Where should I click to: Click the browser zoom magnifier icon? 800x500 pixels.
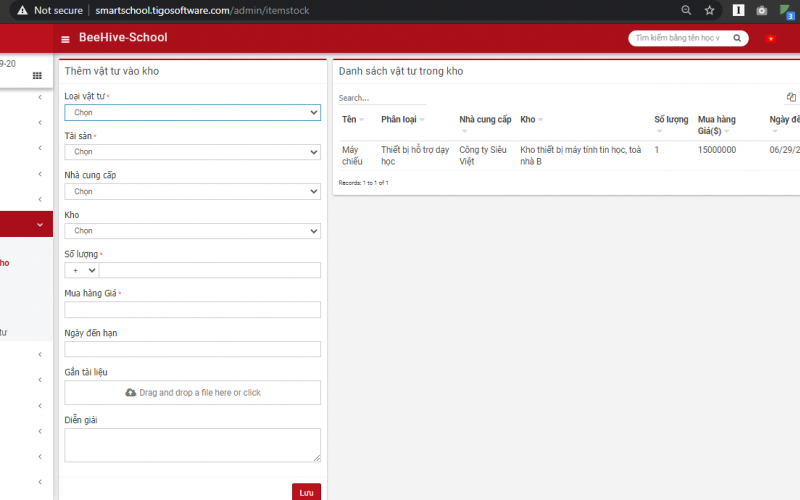pos(686,10)
